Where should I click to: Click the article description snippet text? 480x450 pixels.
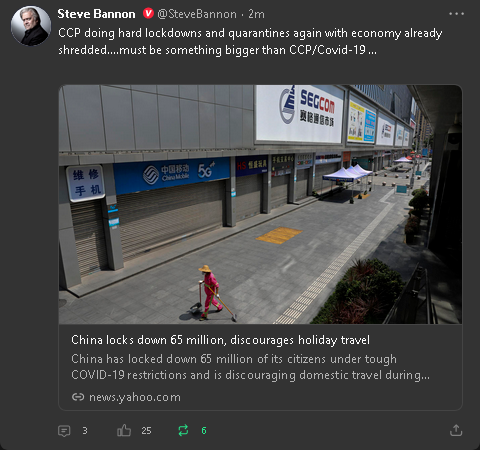click(250, 367)
